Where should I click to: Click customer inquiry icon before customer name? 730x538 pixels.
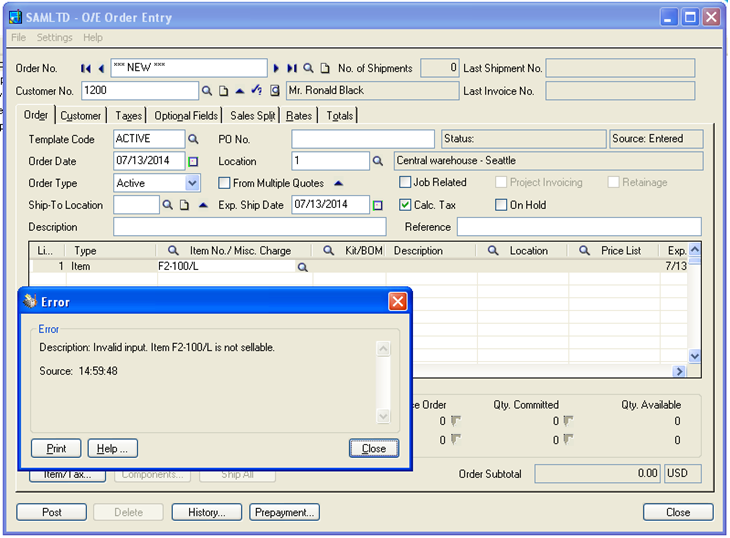275,90
